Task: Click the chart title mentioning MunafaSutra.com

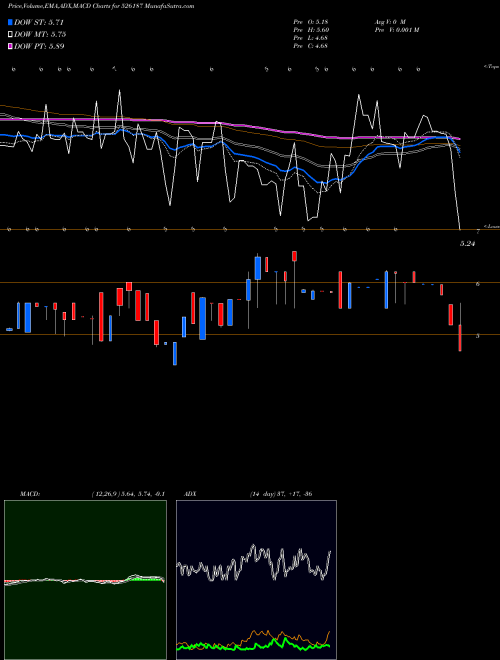Action: (x=101, y=7)
